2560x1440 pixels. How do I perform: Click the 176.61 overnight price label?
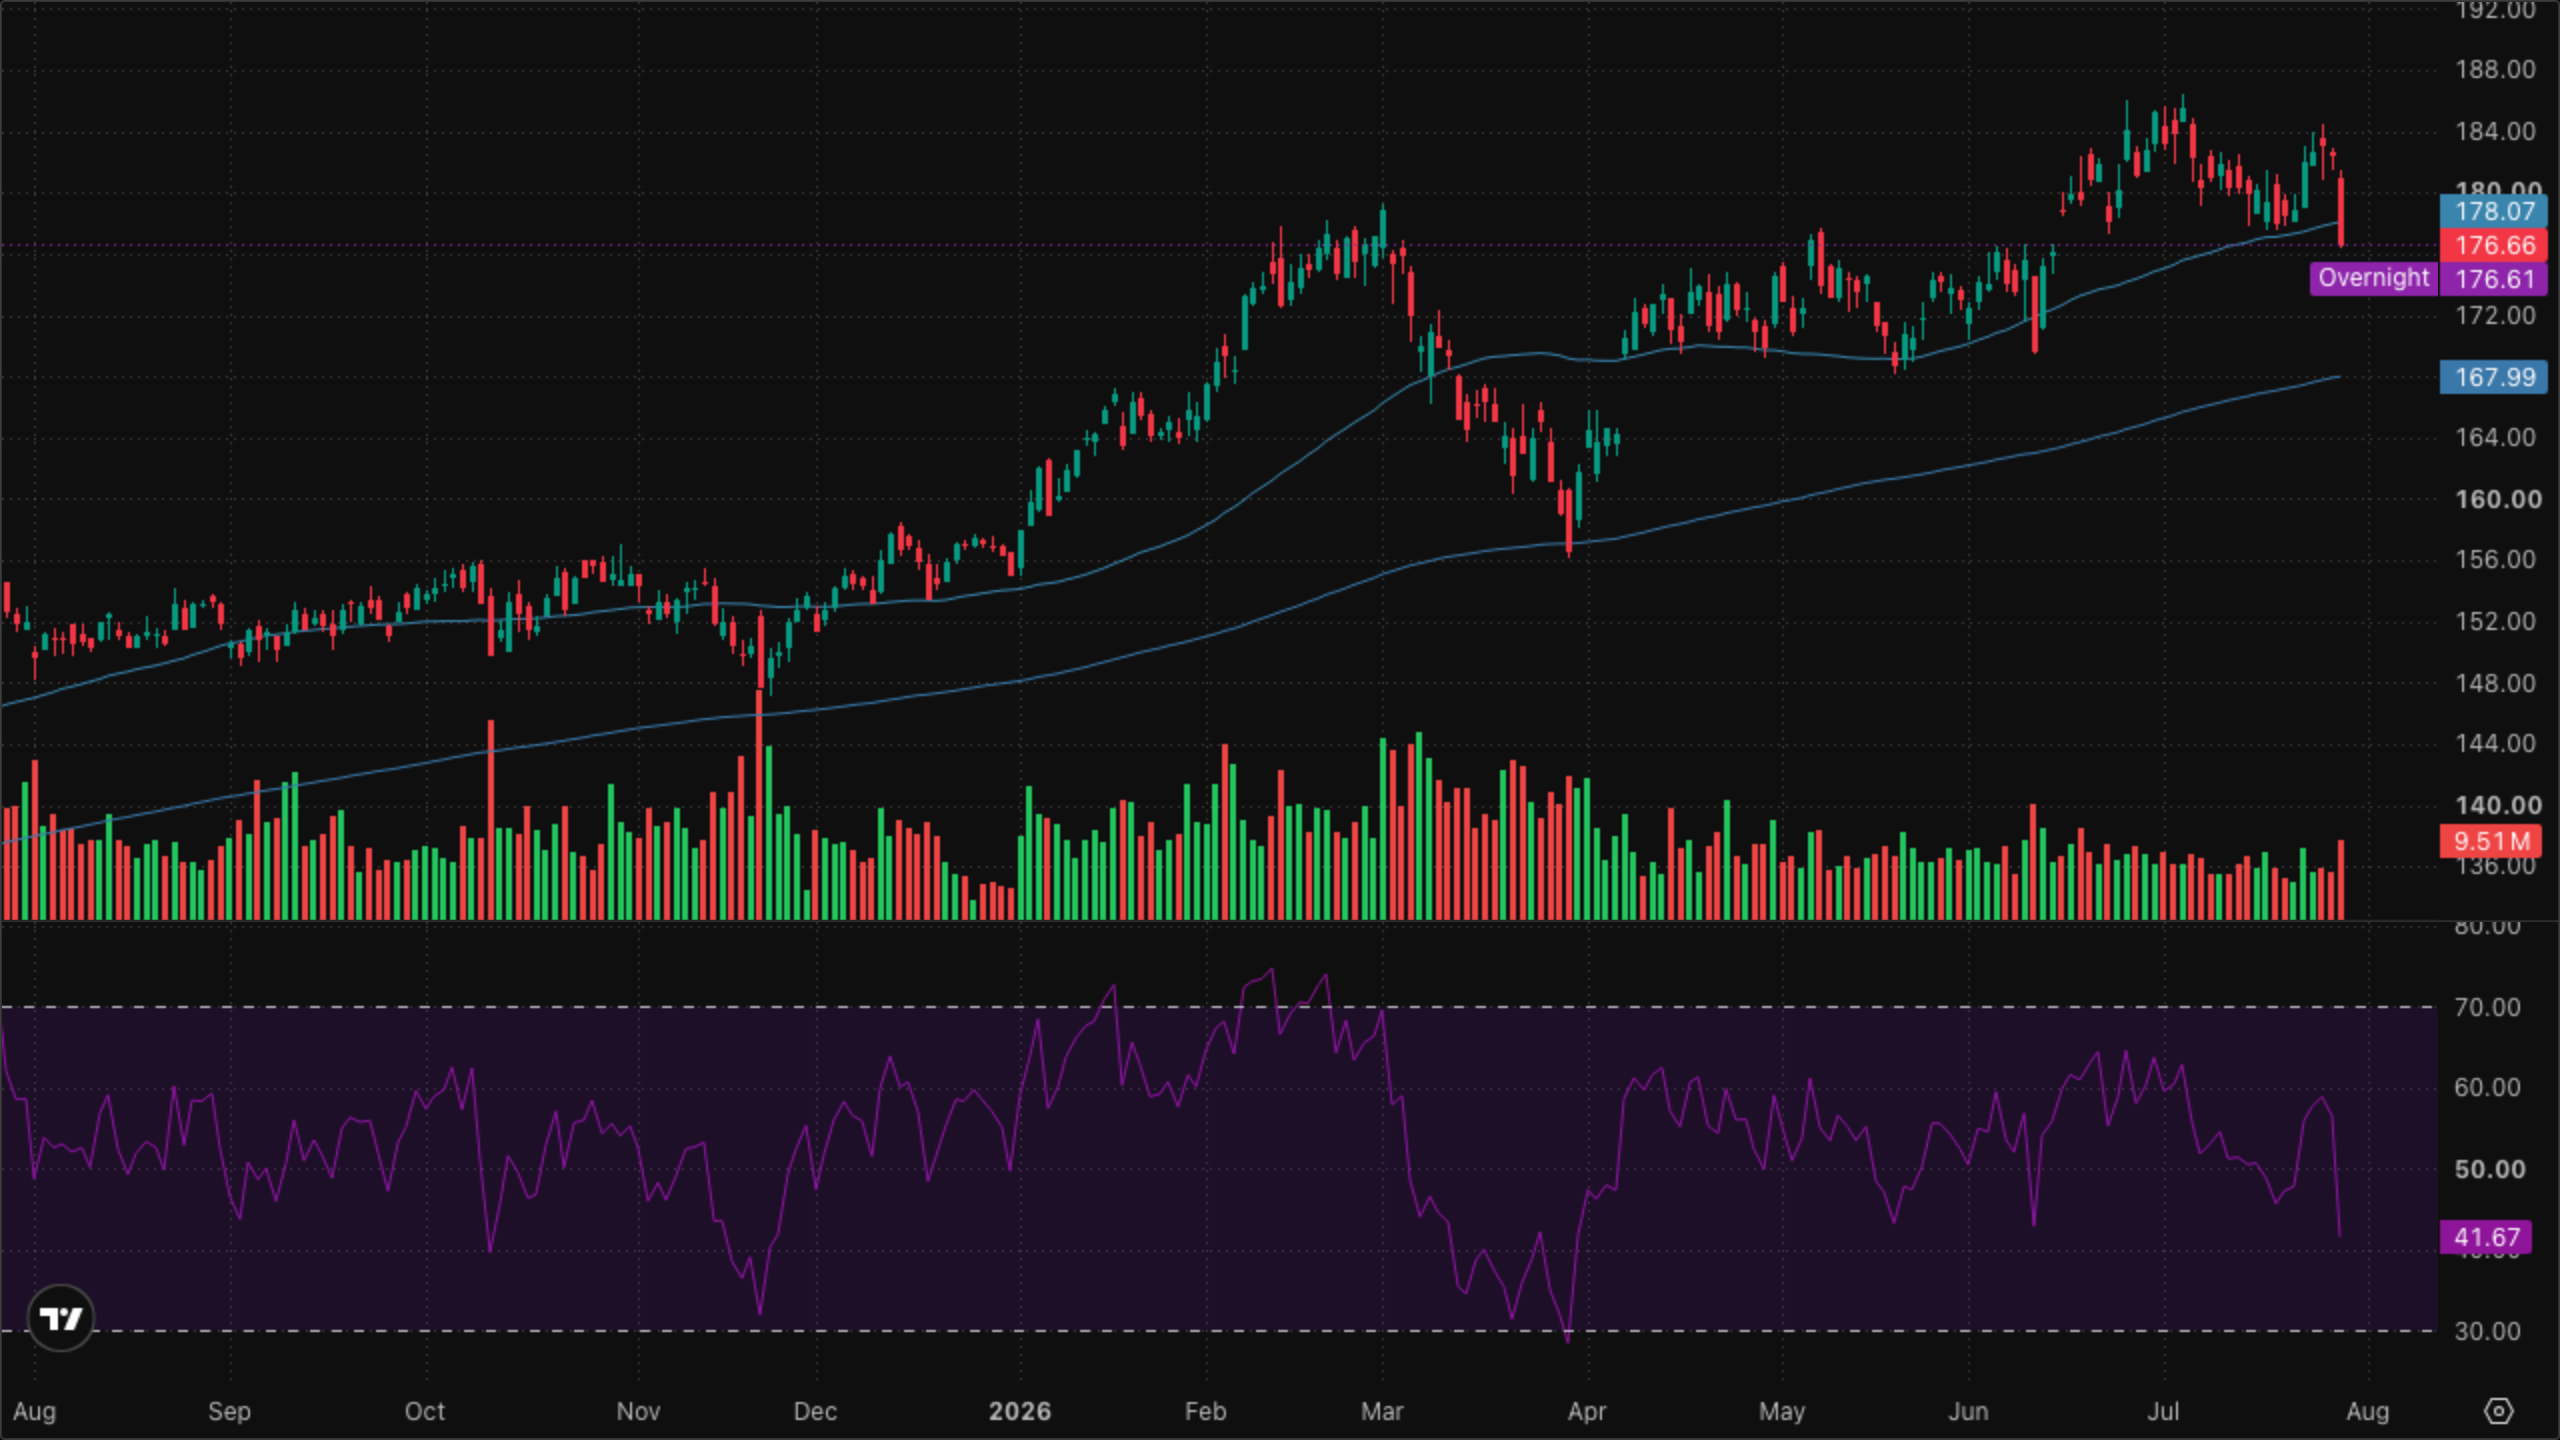coord(2494,279)
